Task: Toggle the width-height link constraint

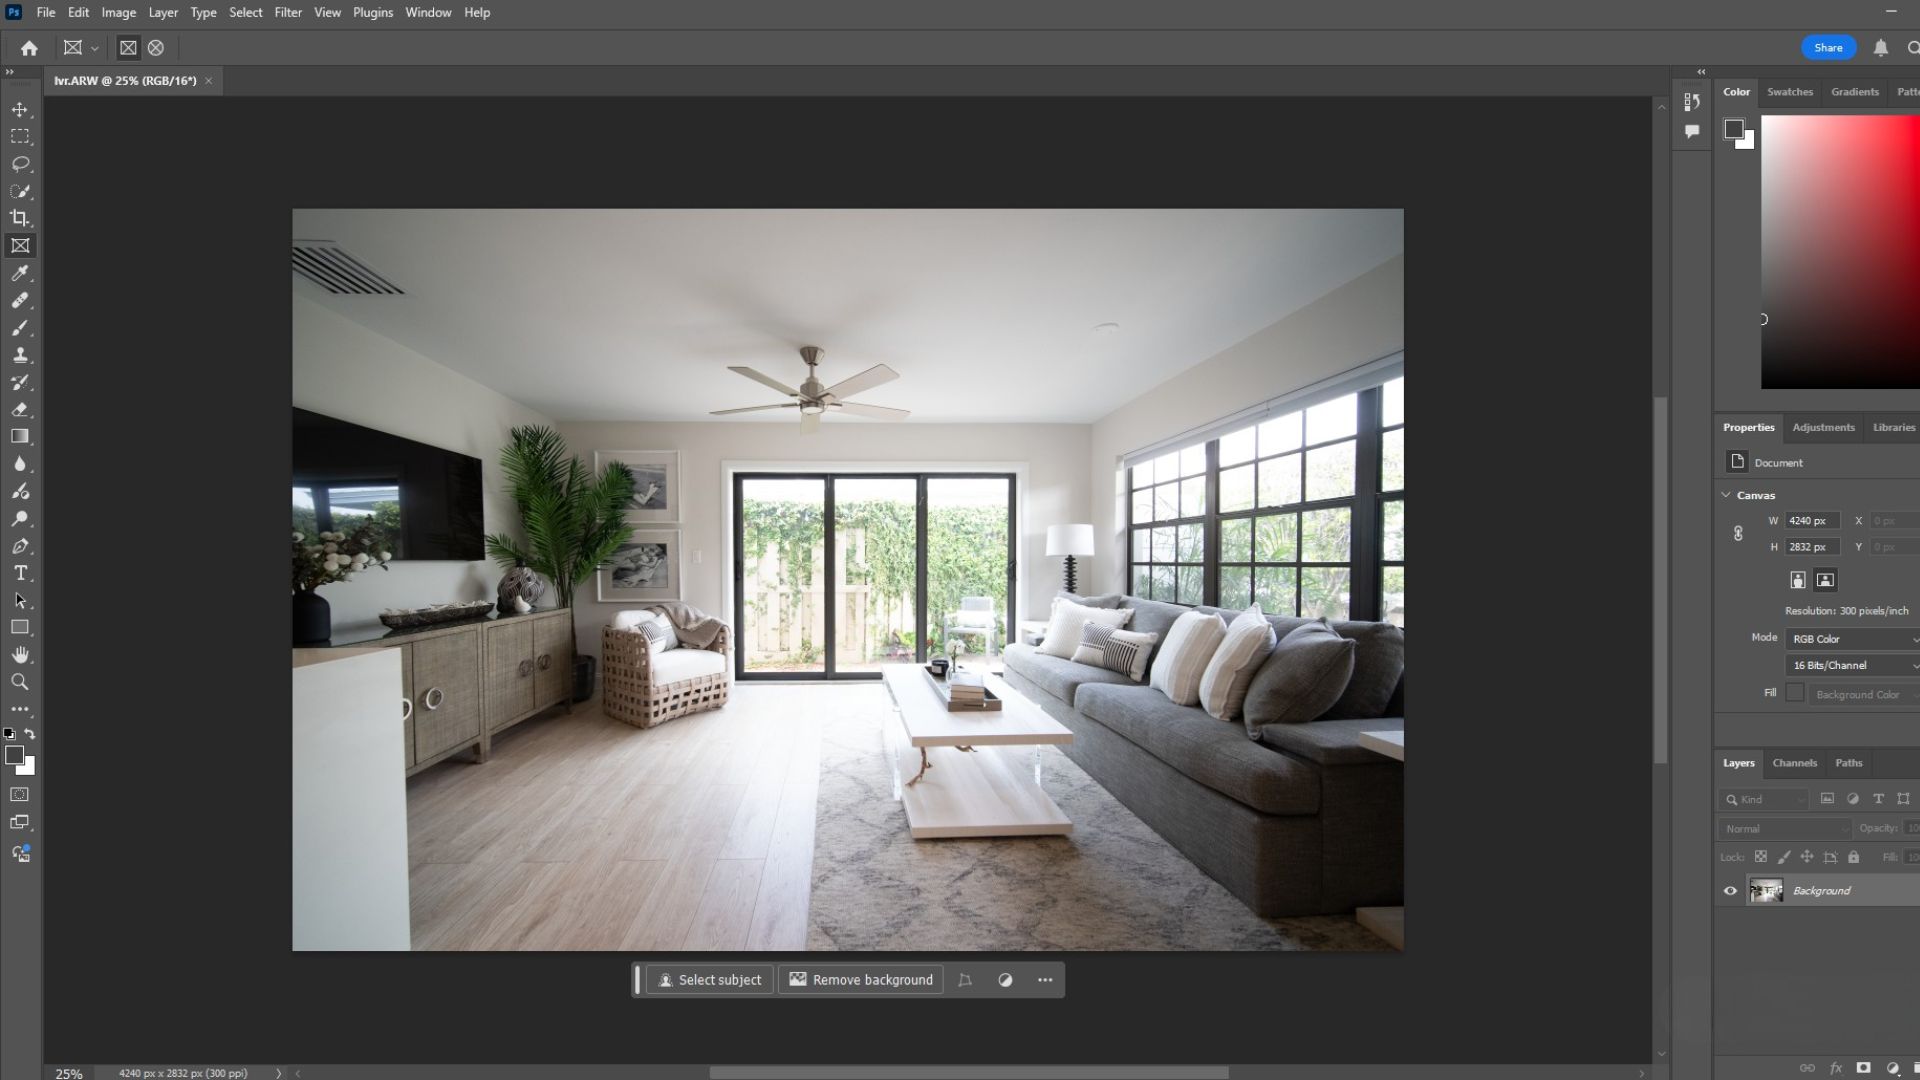Action: (1738, 534)
